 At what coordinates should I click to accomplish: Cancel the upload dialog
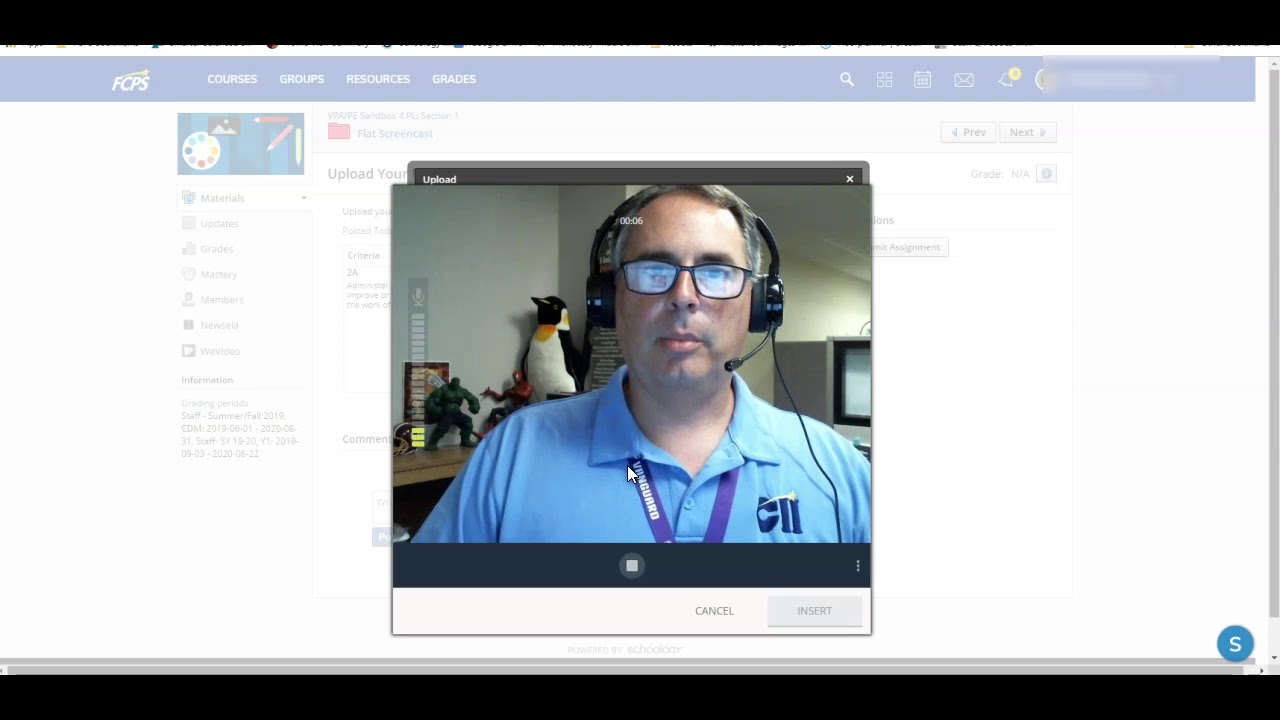pos(714,611)
